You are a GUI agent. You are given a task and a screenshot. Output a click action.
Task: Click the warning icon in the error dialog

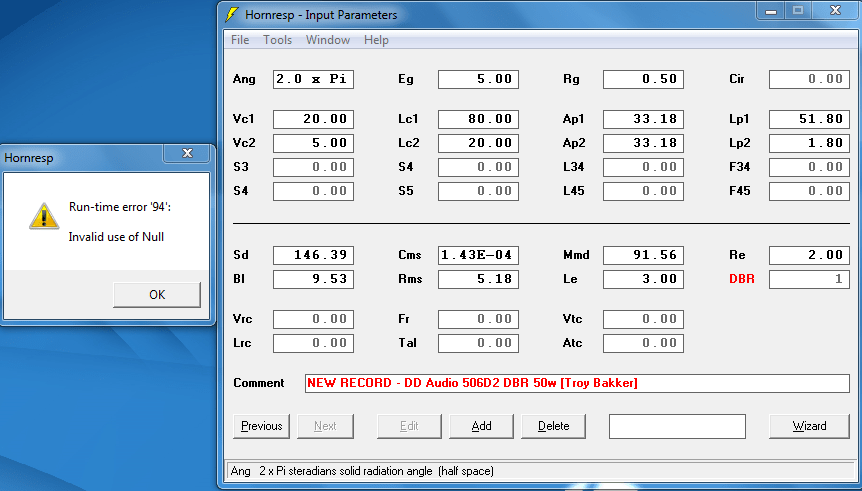click(44, 216)
